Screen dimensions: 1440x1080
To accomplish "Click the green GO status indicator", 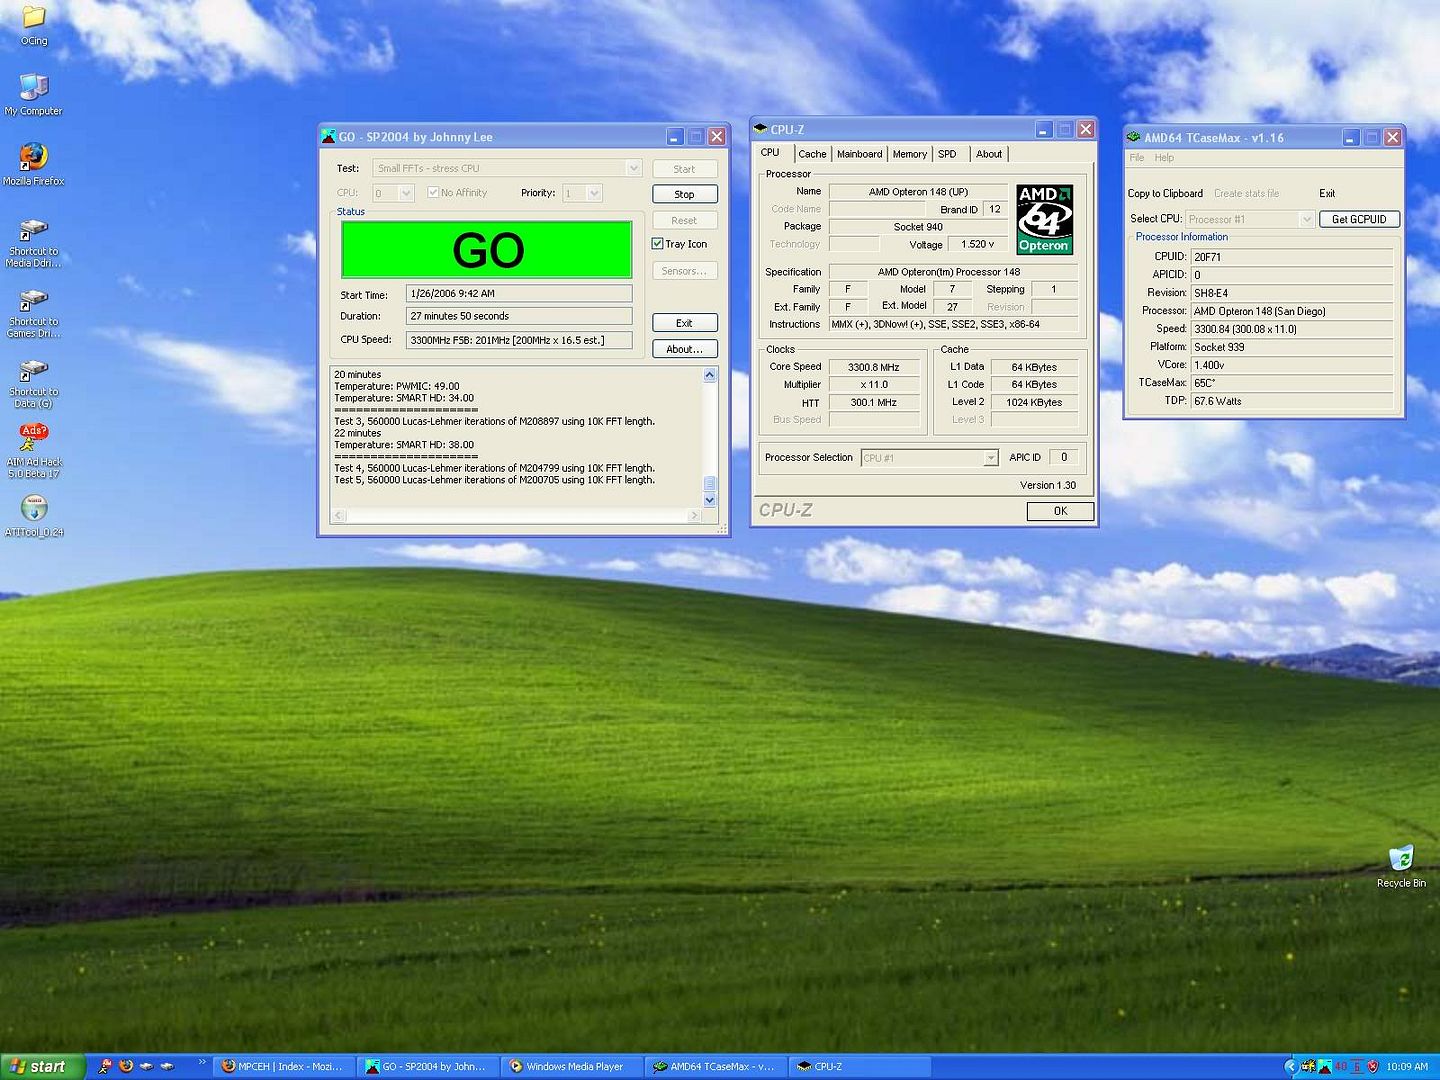I will 487,249.
